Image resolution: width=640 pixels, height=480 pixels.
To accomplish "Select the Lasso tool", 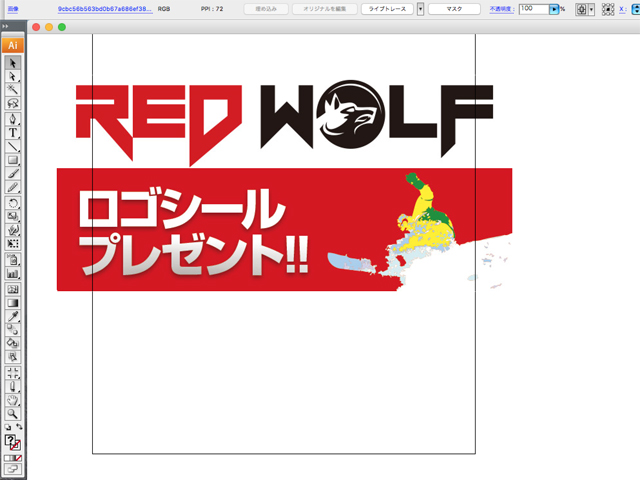I will (13, 103).
